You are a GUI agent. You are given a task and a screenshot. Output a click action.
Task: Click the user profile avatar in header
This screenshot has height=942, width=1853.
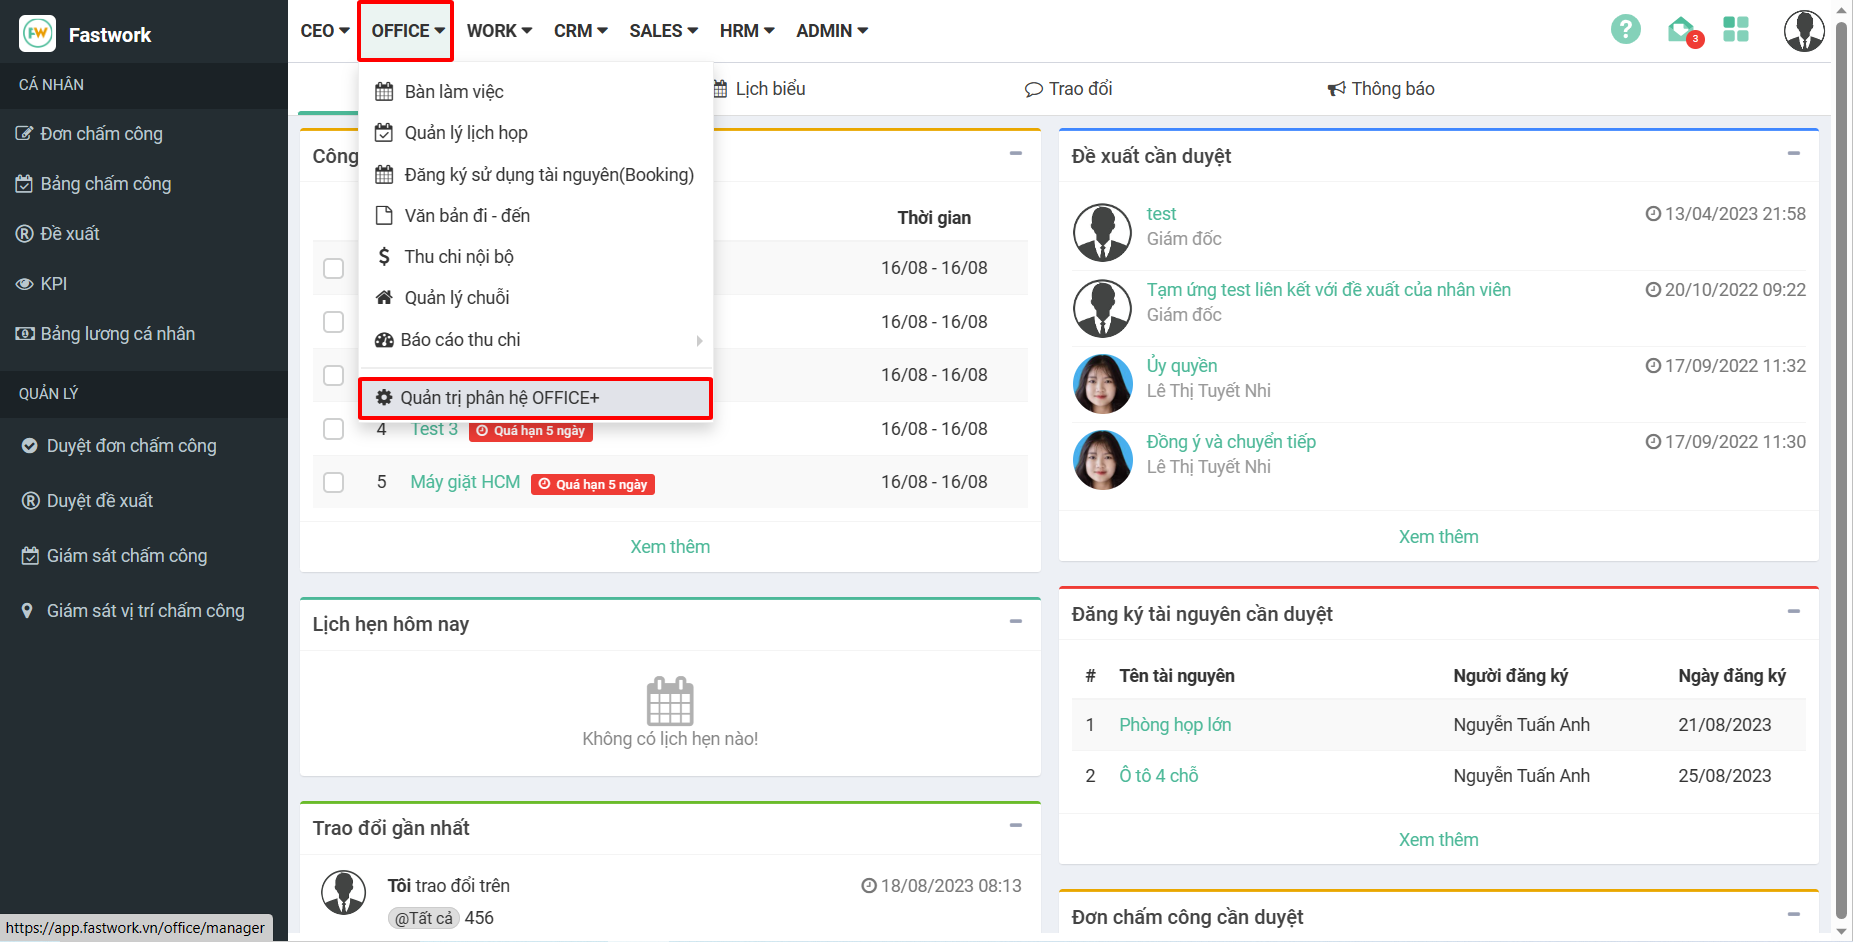pyautogui.click(x=1803, y=31)
